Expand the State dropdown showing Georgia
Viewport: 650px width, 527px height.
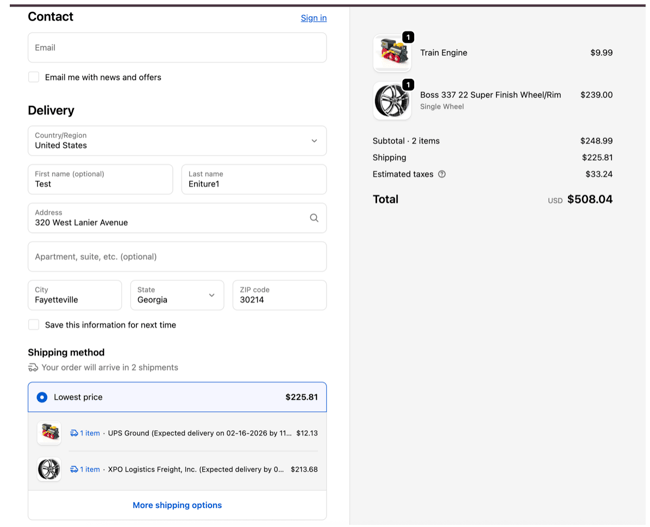(177, 295)
